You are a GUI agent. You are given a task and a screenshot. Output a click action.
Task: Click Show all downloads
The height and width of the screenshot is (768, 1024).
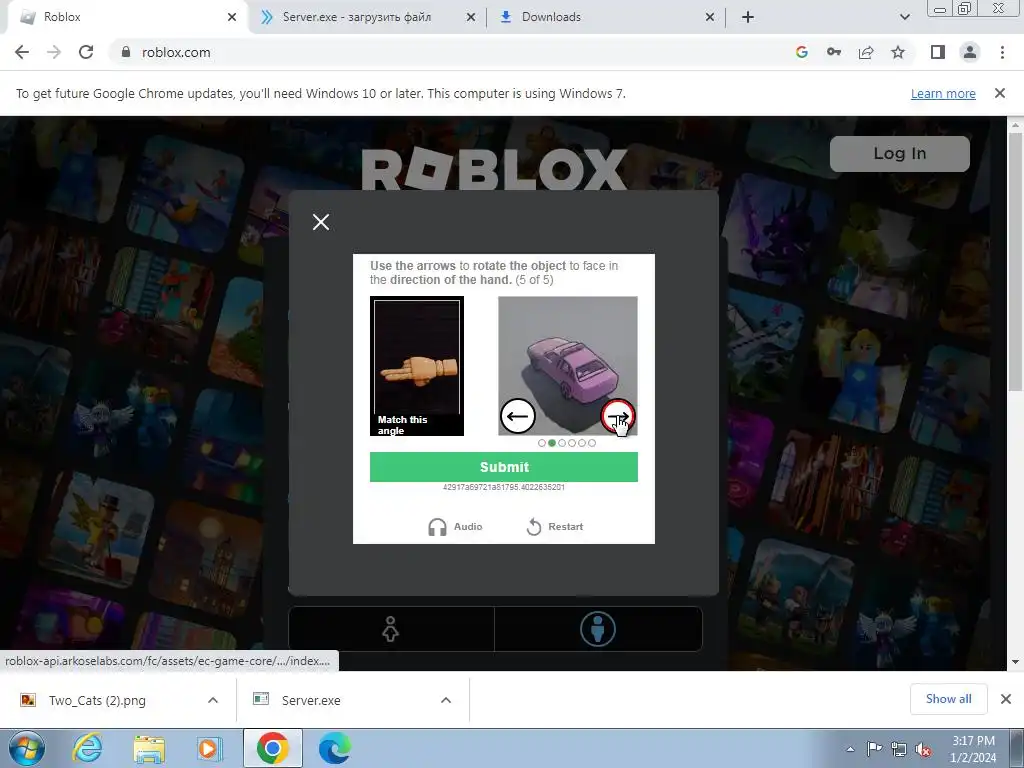(x=948, y=699)
